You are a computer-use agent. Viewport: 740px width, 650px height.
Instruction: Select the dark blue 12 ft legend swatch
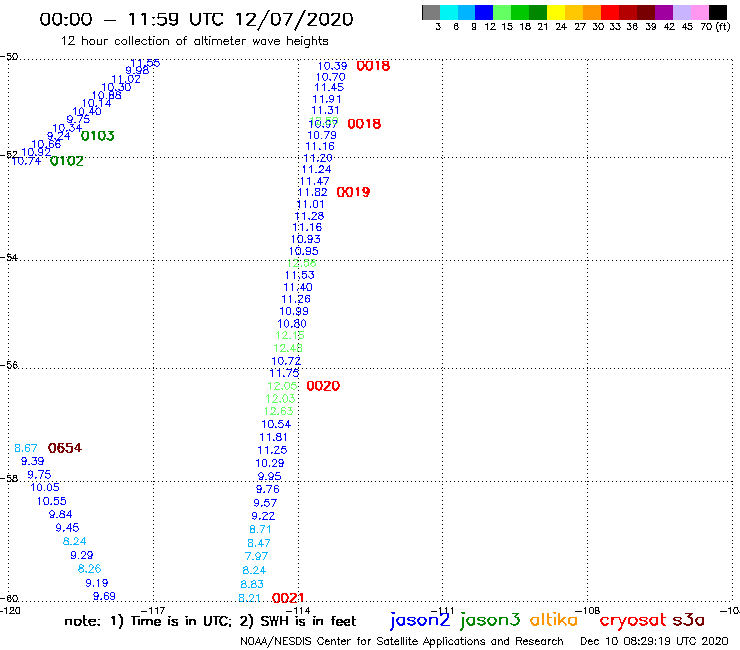(484, 12)
